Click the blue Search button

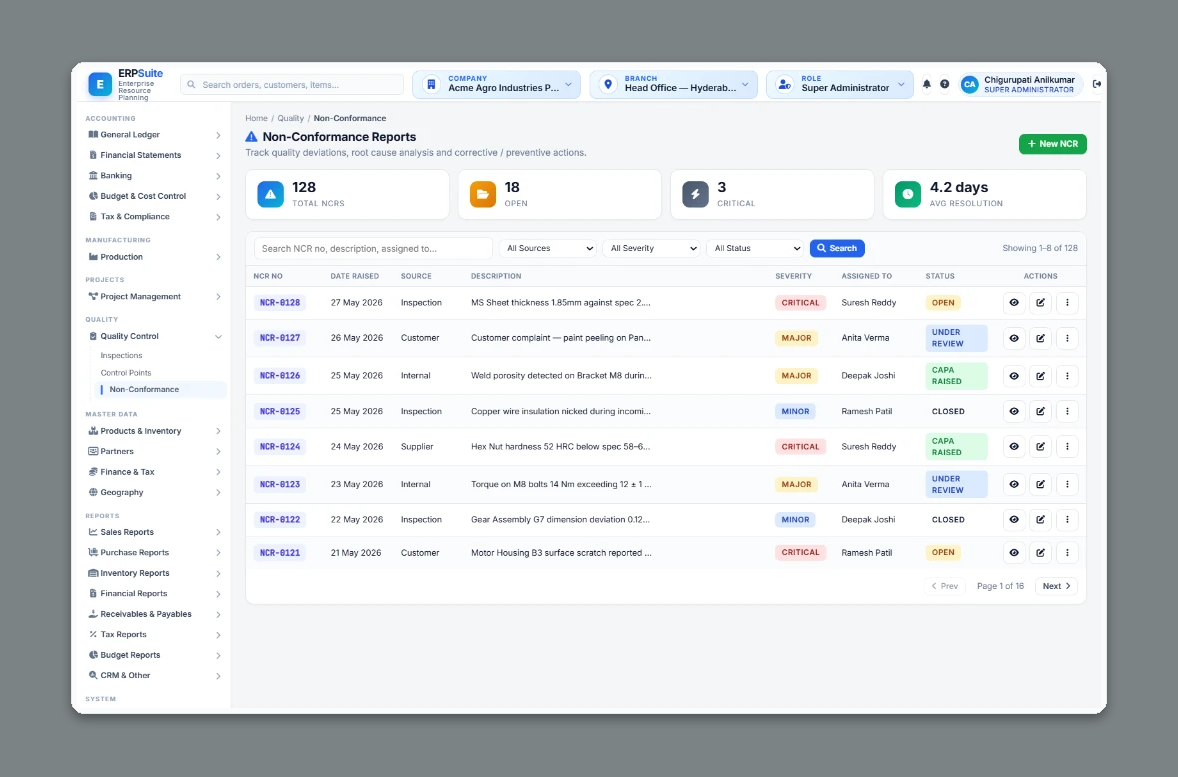[x=837, y=248]
